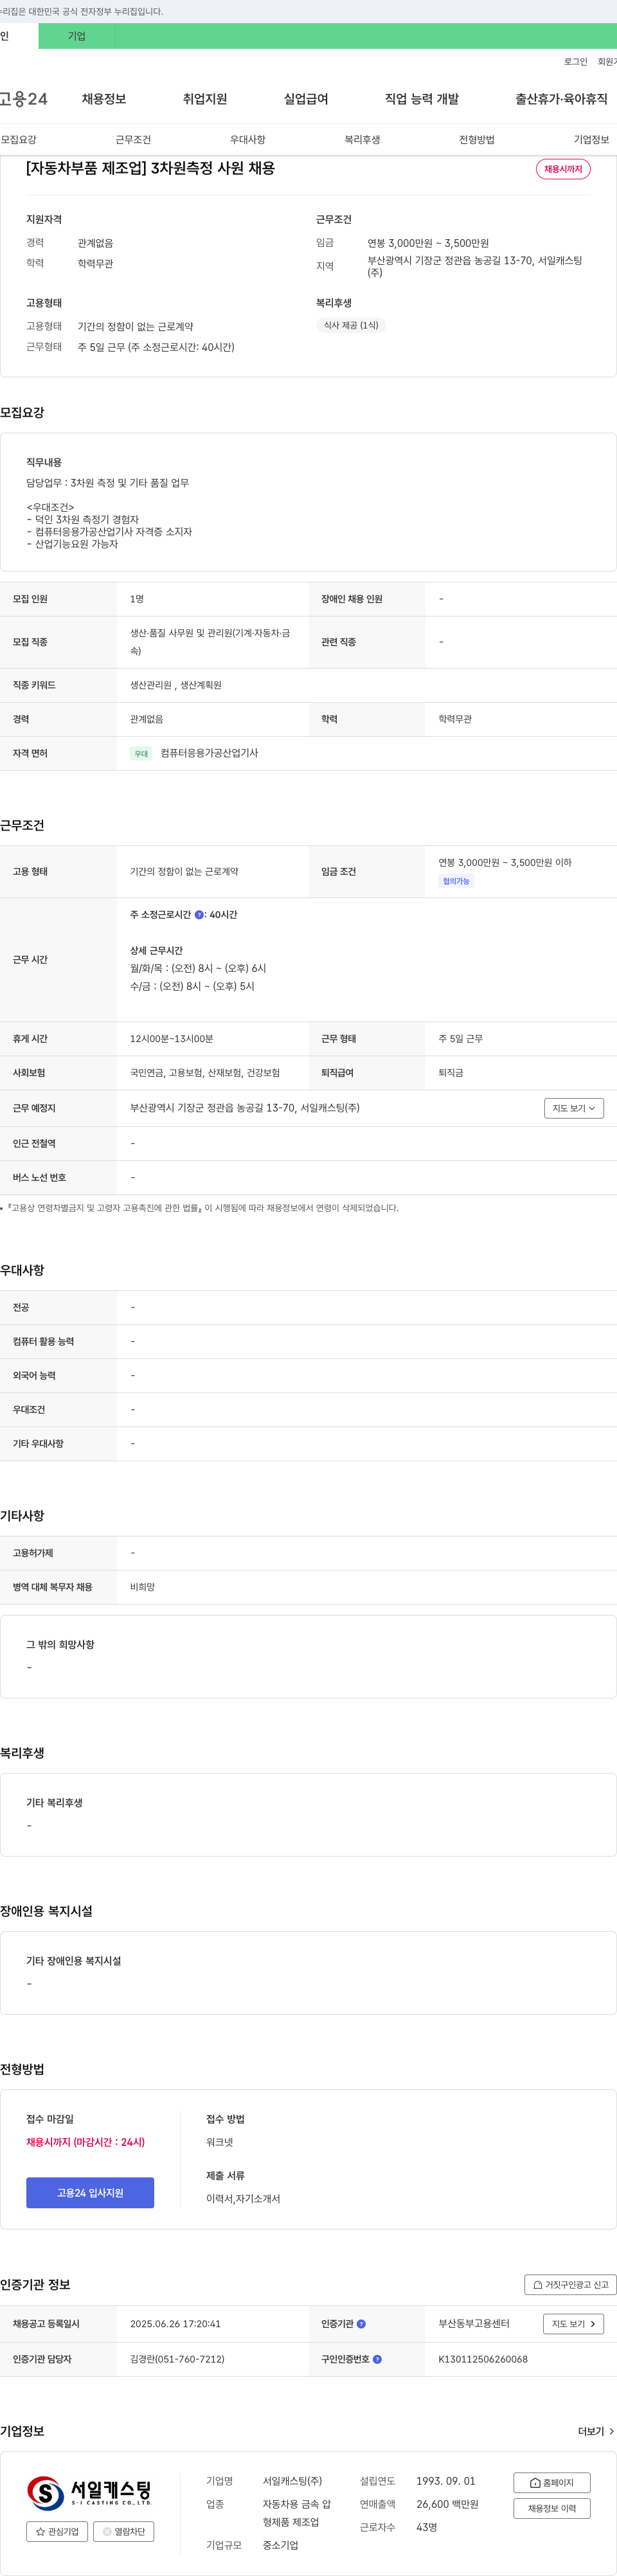
Task: Report via 거짓구인광고 신고 button
Action: [570, 2284]
